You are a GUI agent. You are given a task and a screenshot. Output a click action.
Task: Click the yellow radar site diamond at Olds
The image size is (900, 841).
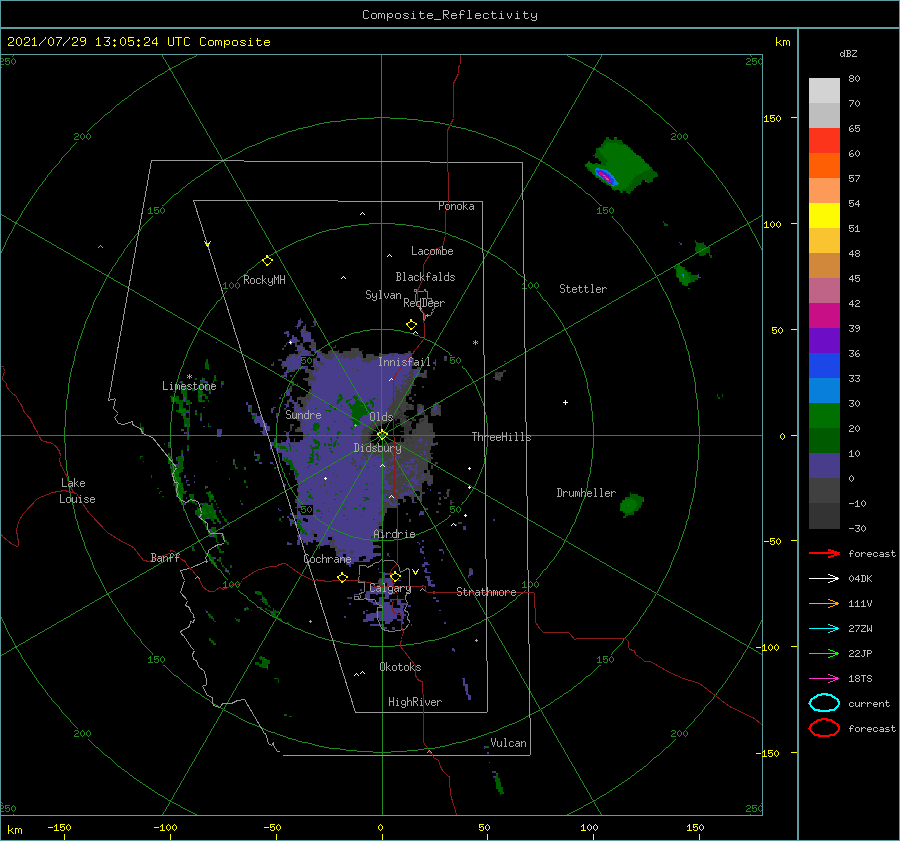[382, 435]
